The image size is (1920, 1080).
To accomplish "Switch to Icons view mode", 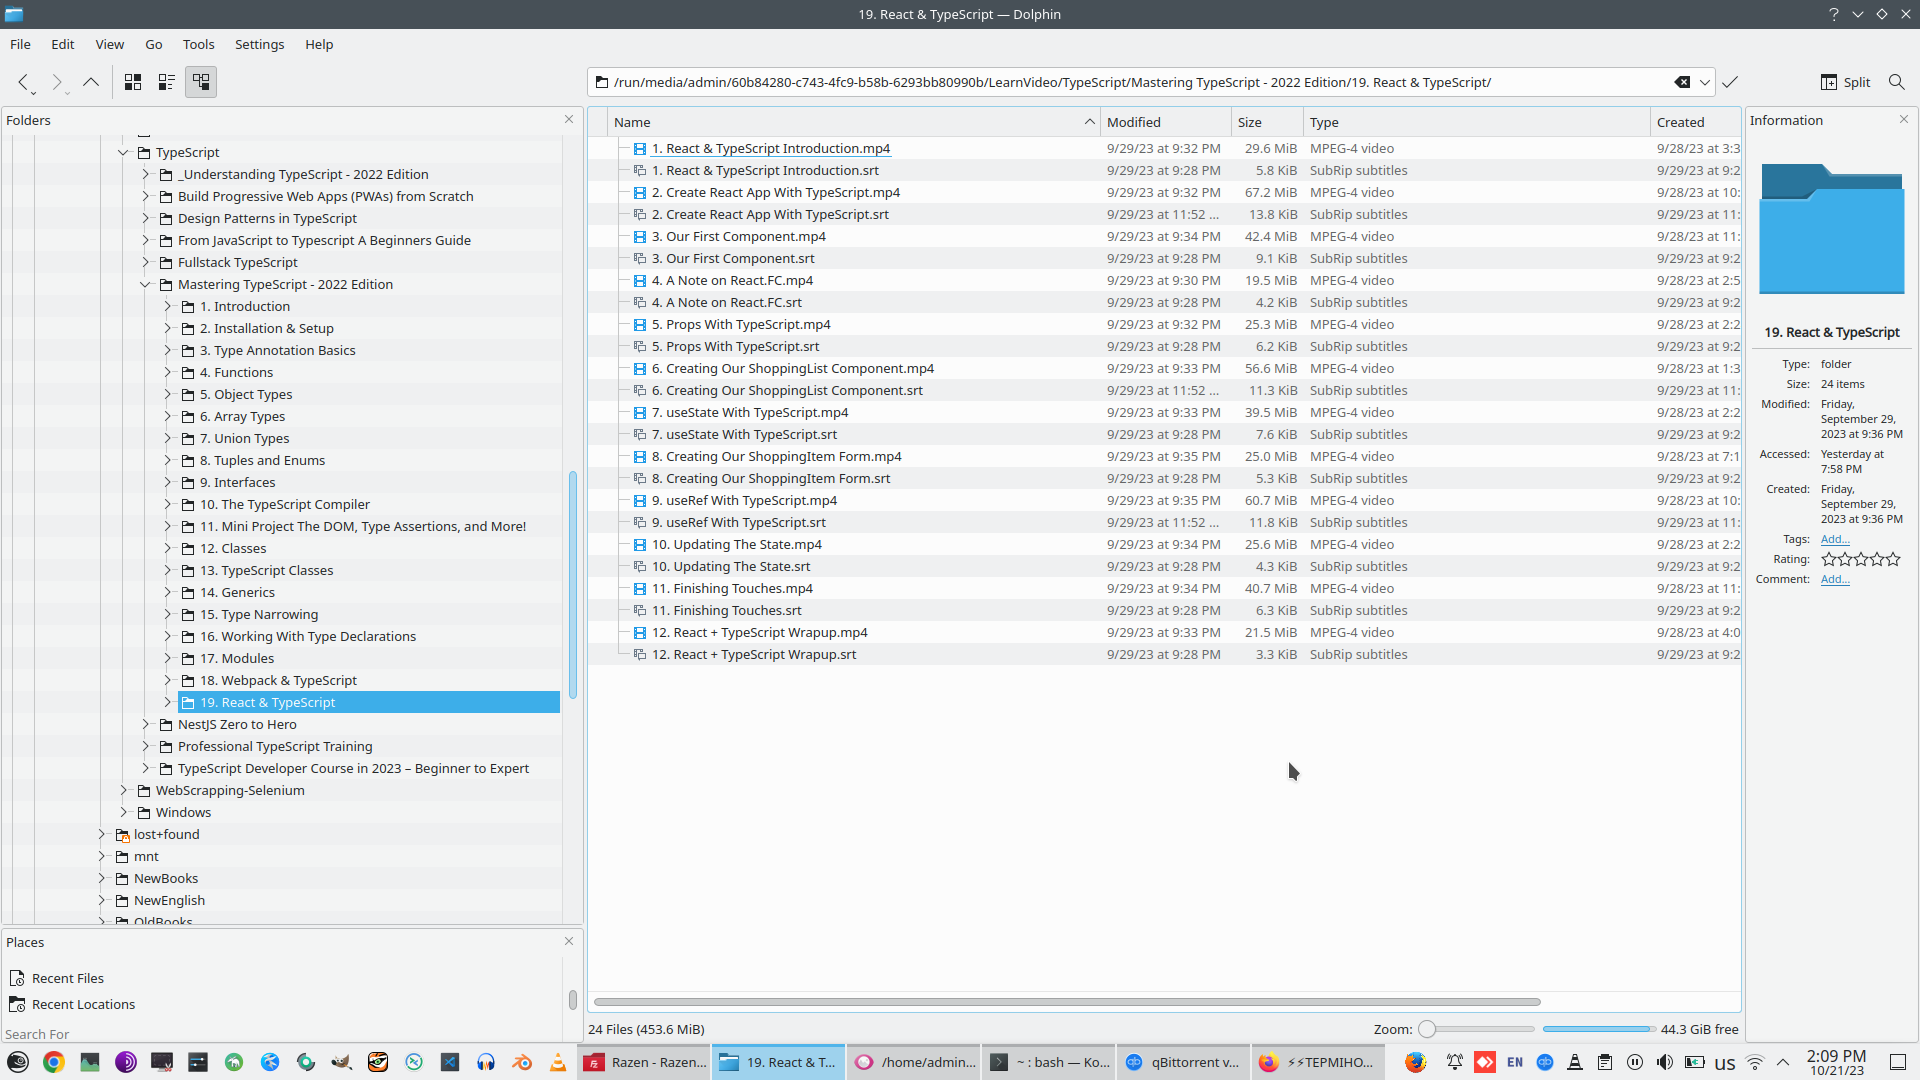I will pos(133,82).
